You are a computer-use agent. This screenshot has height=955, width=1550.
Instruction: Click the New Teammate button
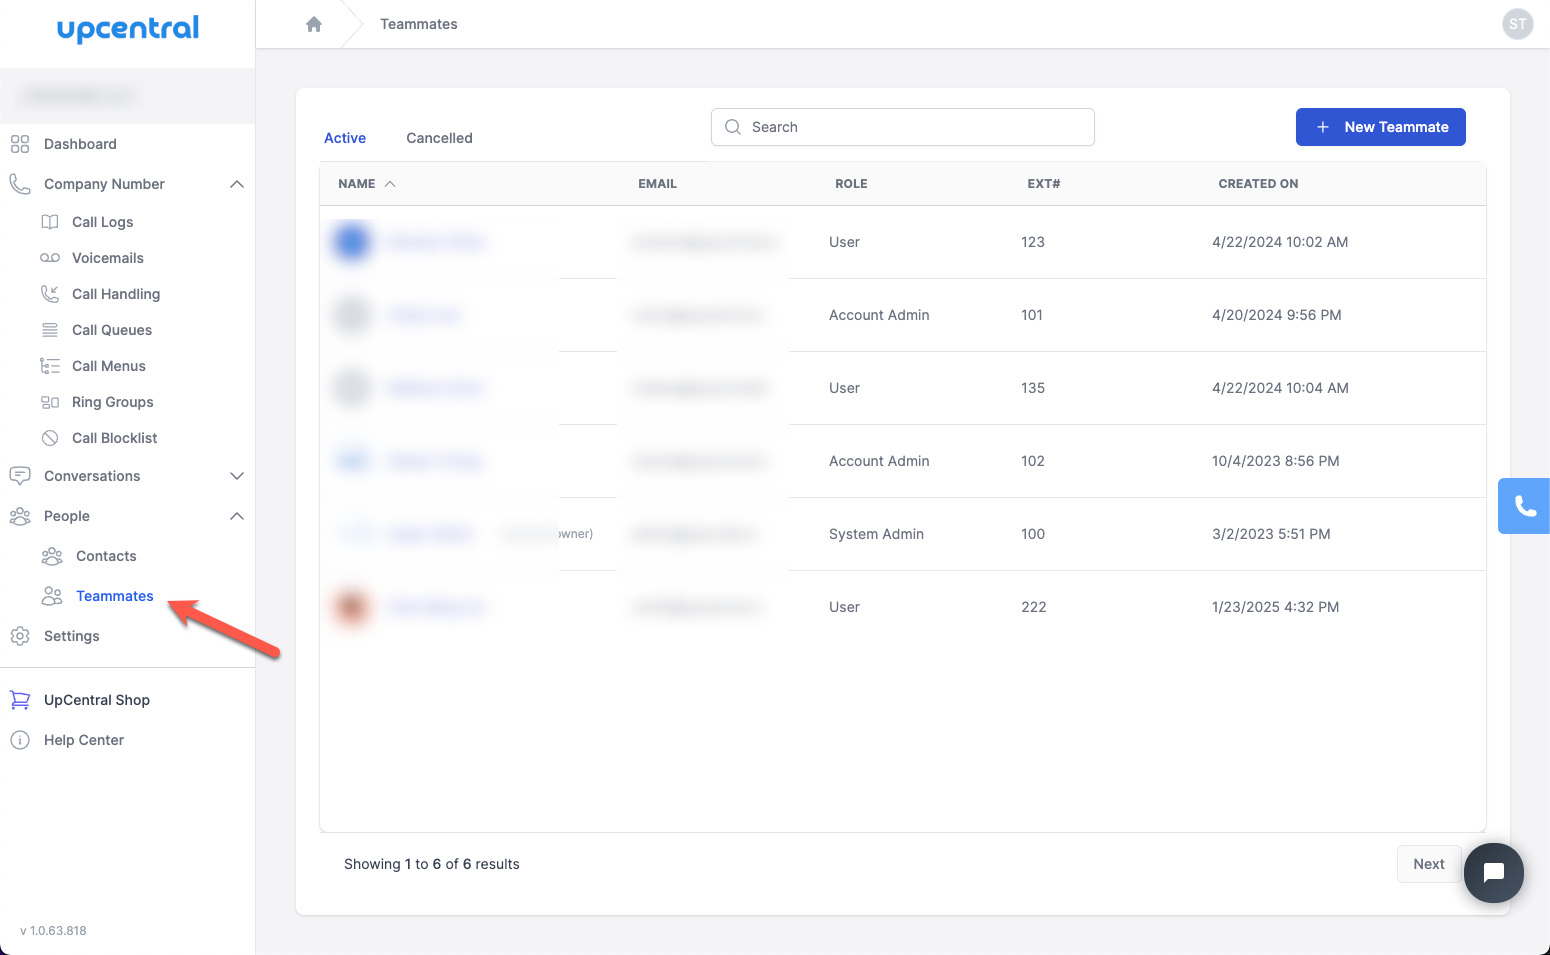coord(1380,127)
